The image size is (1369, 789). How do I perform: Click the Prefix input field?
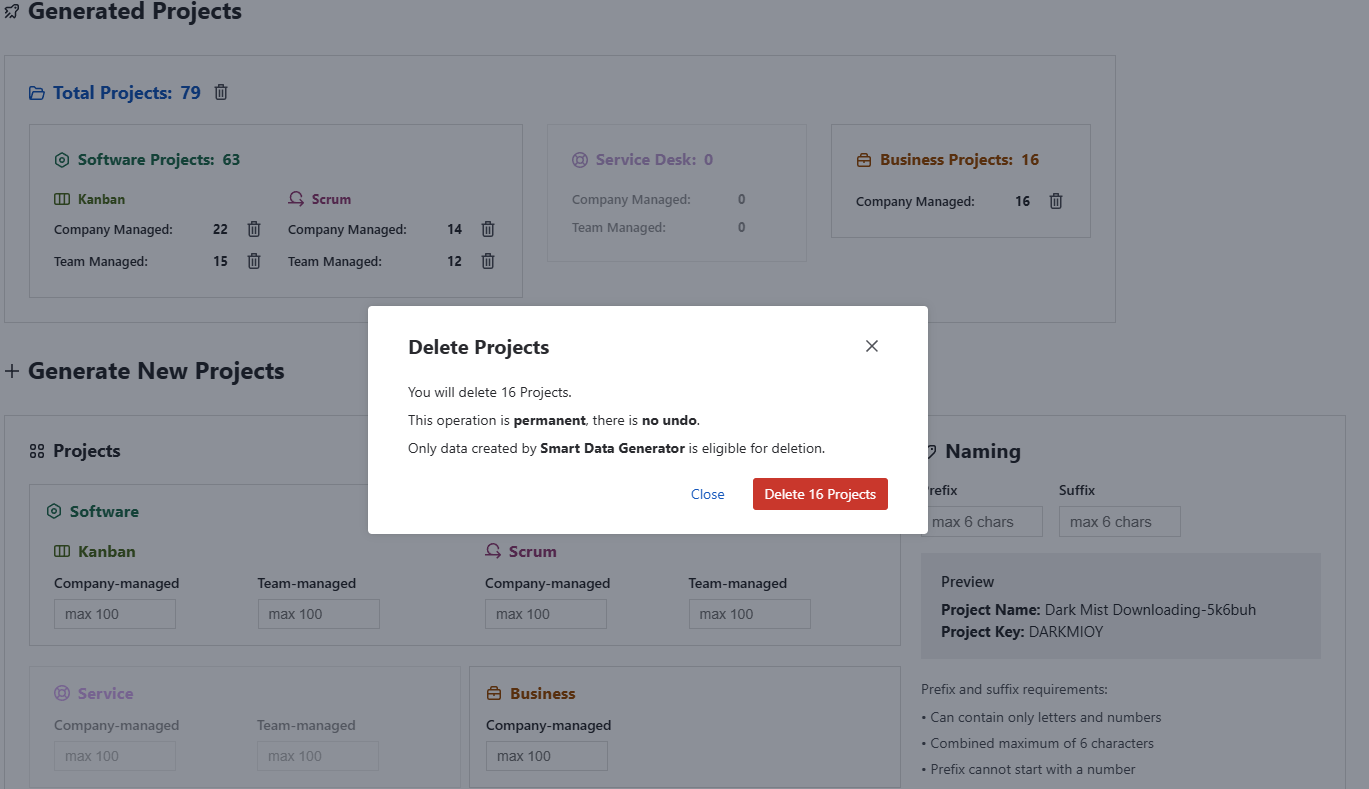click(982, 521)
